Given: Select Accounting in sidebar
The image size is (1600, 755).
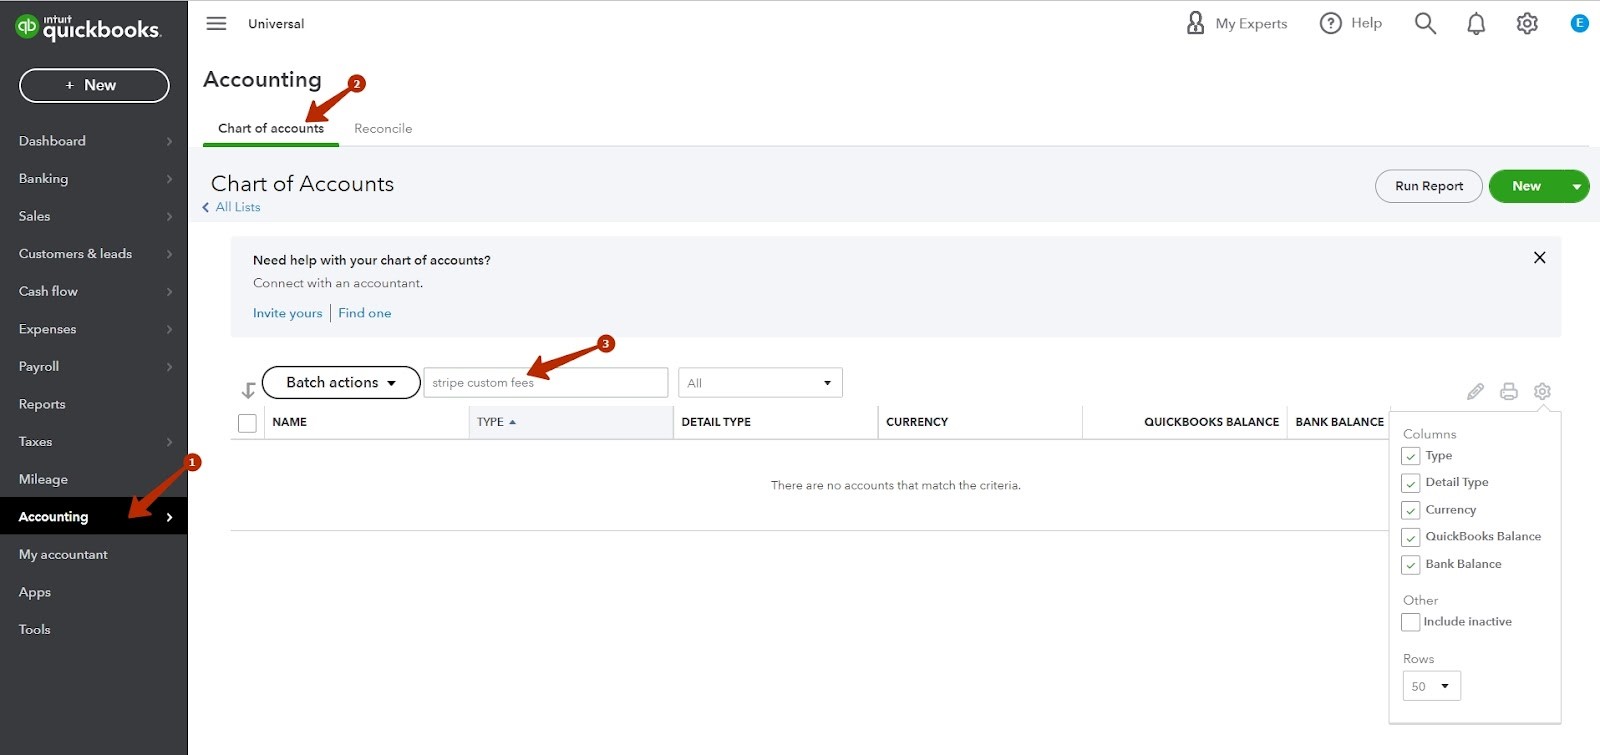Looking at the screenshot, I should (x=94, y=517).
